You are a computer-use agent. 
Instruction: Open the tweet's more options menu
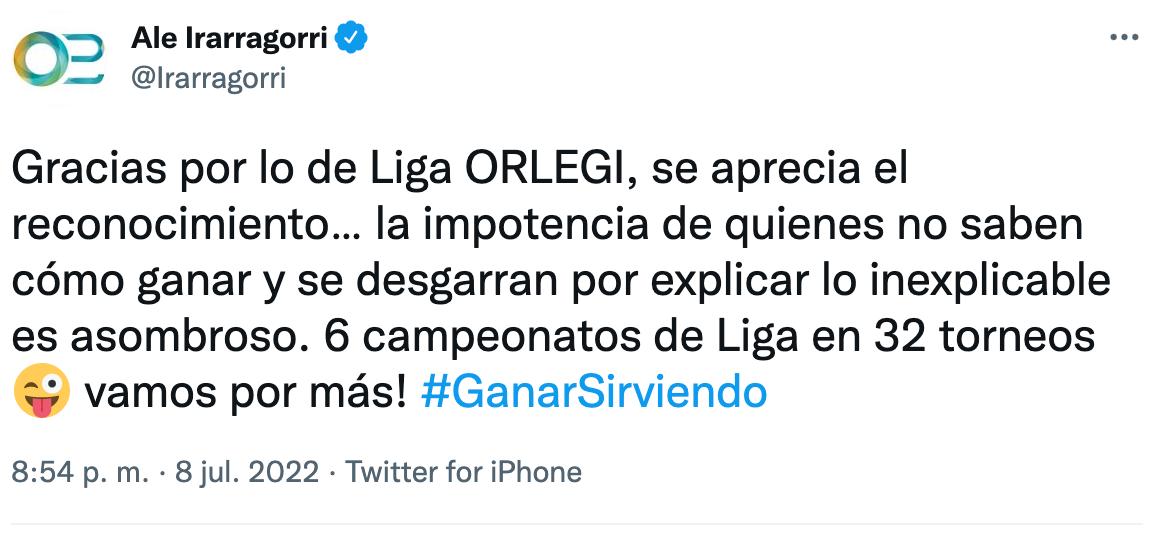(1125, 37)
